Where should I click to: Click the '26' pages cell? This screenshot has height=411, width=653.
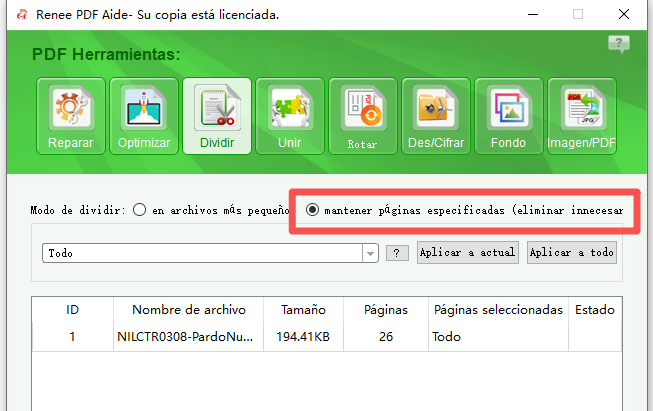click(386, 336)
